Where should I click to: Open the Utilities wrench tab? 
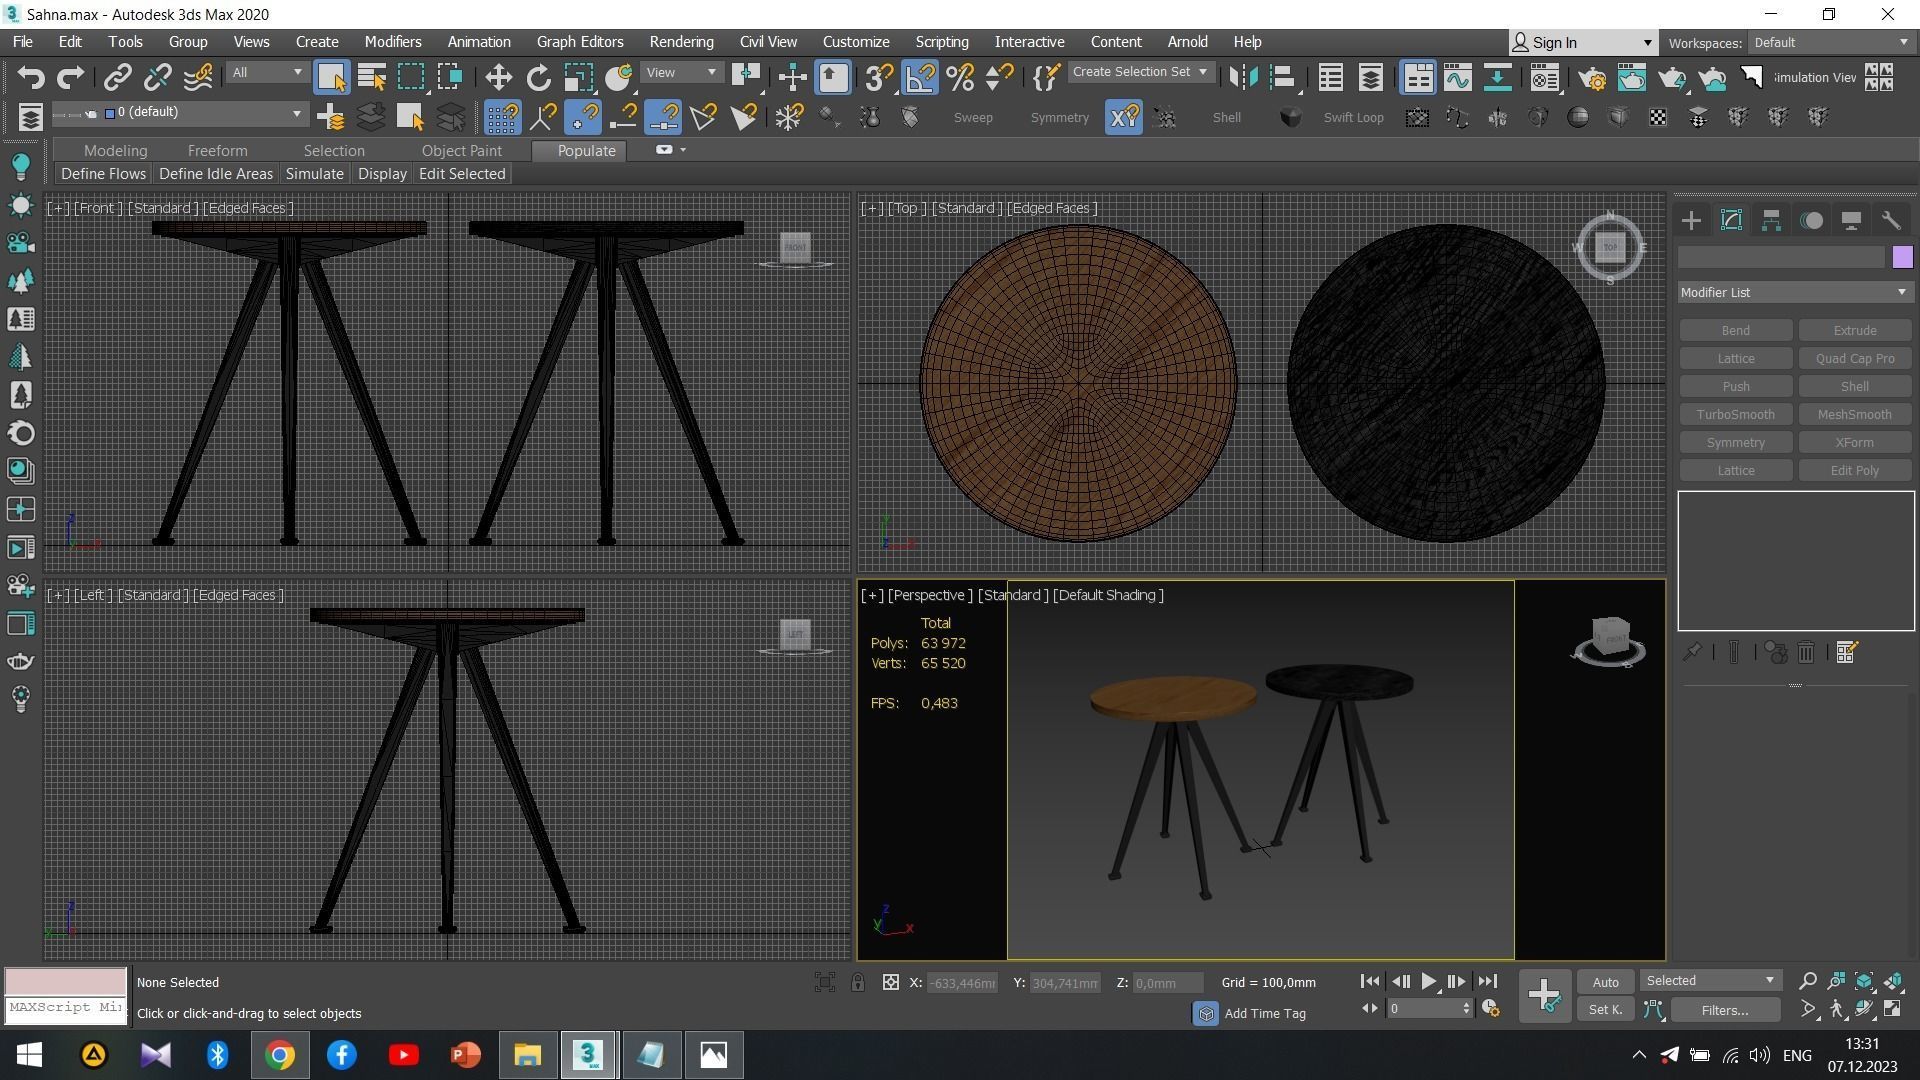[x=1891, y=221]
